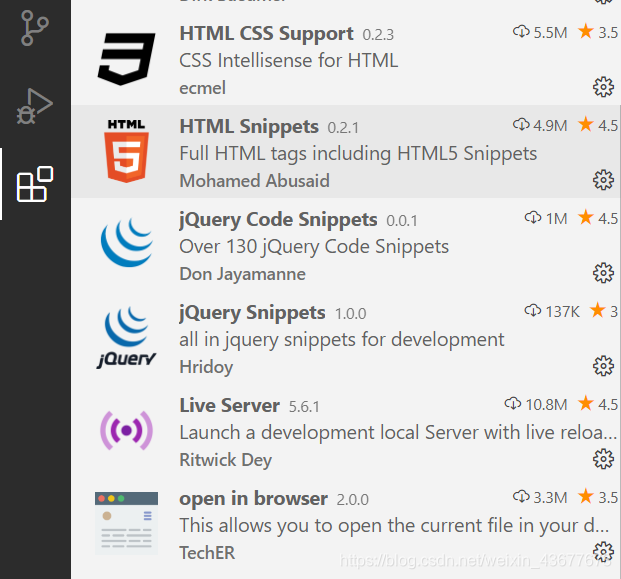Click version number 0.2.3
Viewport: 621px width, 579px height.
click(378, 35)
